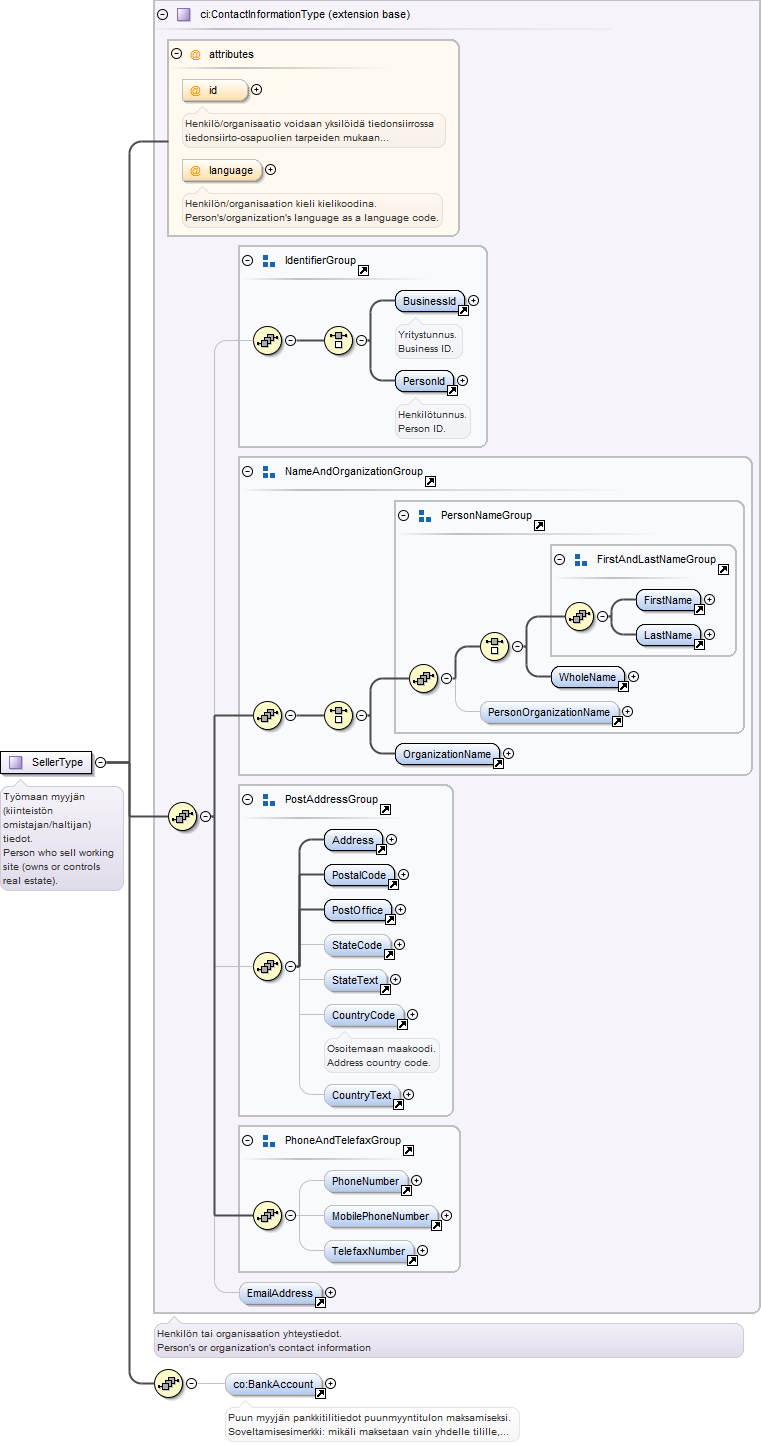
Task: Click the ci:ContactInformationType type icon
Action: 183,15
